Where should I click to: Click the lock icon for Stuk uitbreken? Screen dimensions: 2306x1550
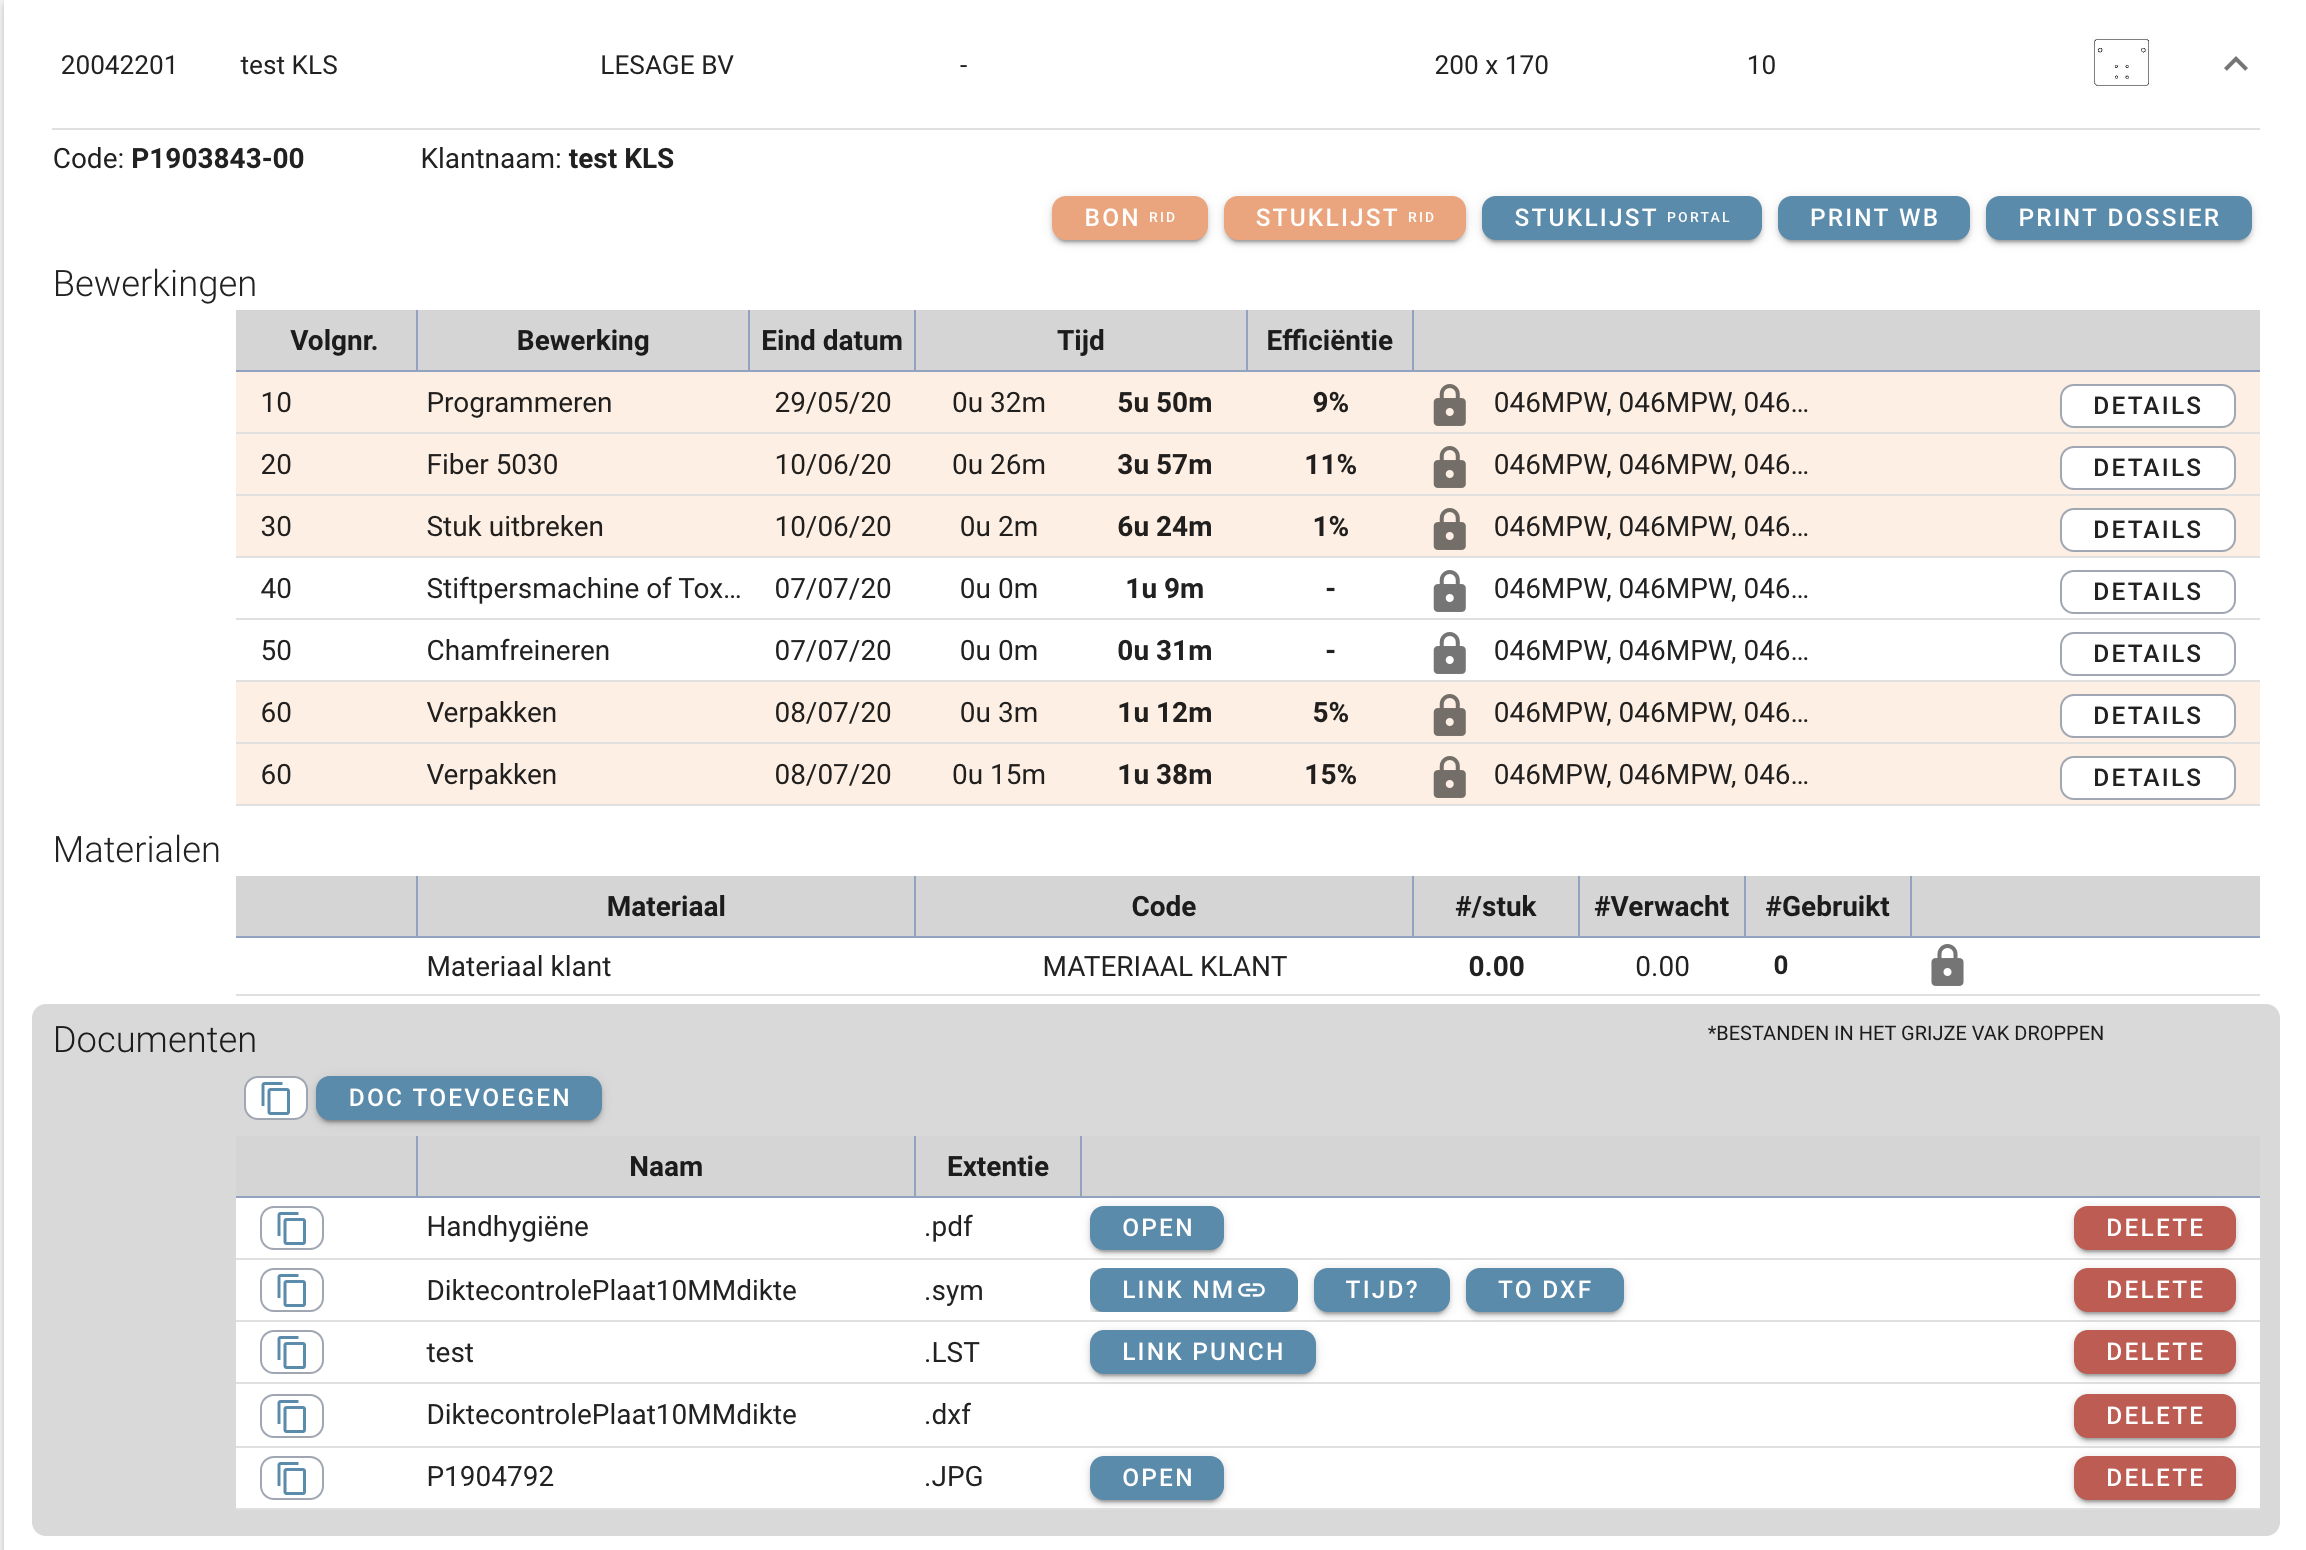[x=1449, y=528]
